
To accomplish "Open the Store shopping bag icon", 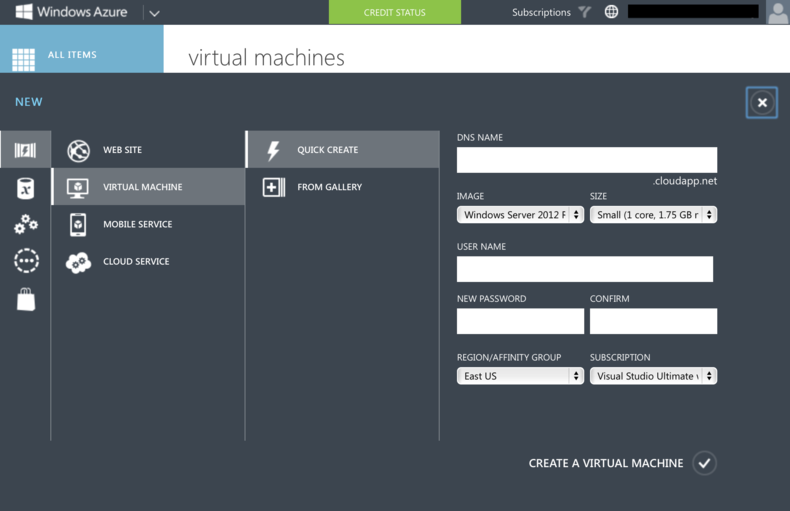I will pyautogui.click(x=26, y=299).
